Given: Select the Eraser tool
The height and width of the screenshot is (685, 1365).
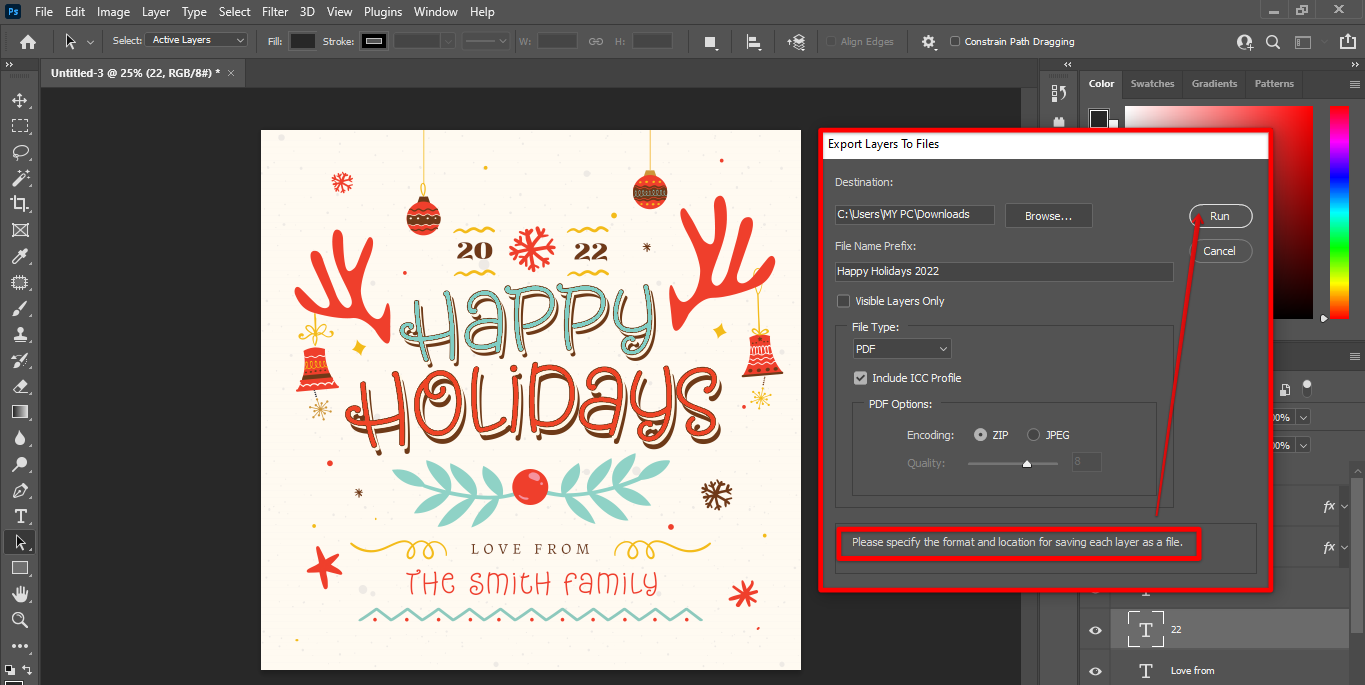Looking at the screenshot, I should [19, 386].
